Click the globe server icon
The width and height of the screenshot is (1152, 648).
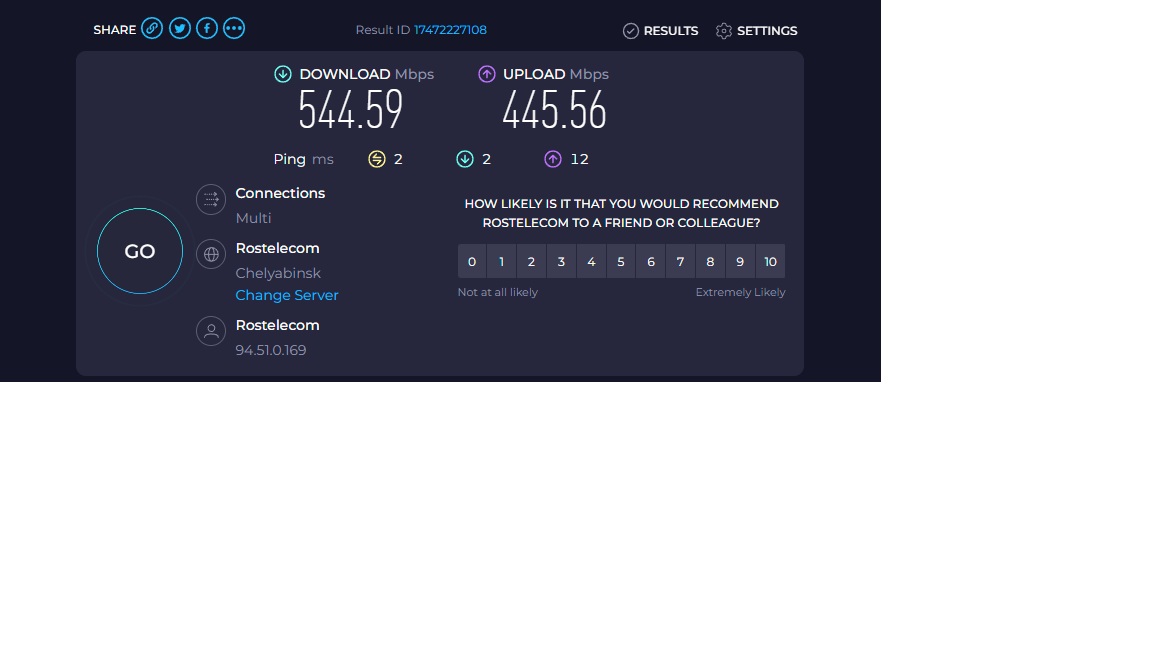(x=211, y=255)
